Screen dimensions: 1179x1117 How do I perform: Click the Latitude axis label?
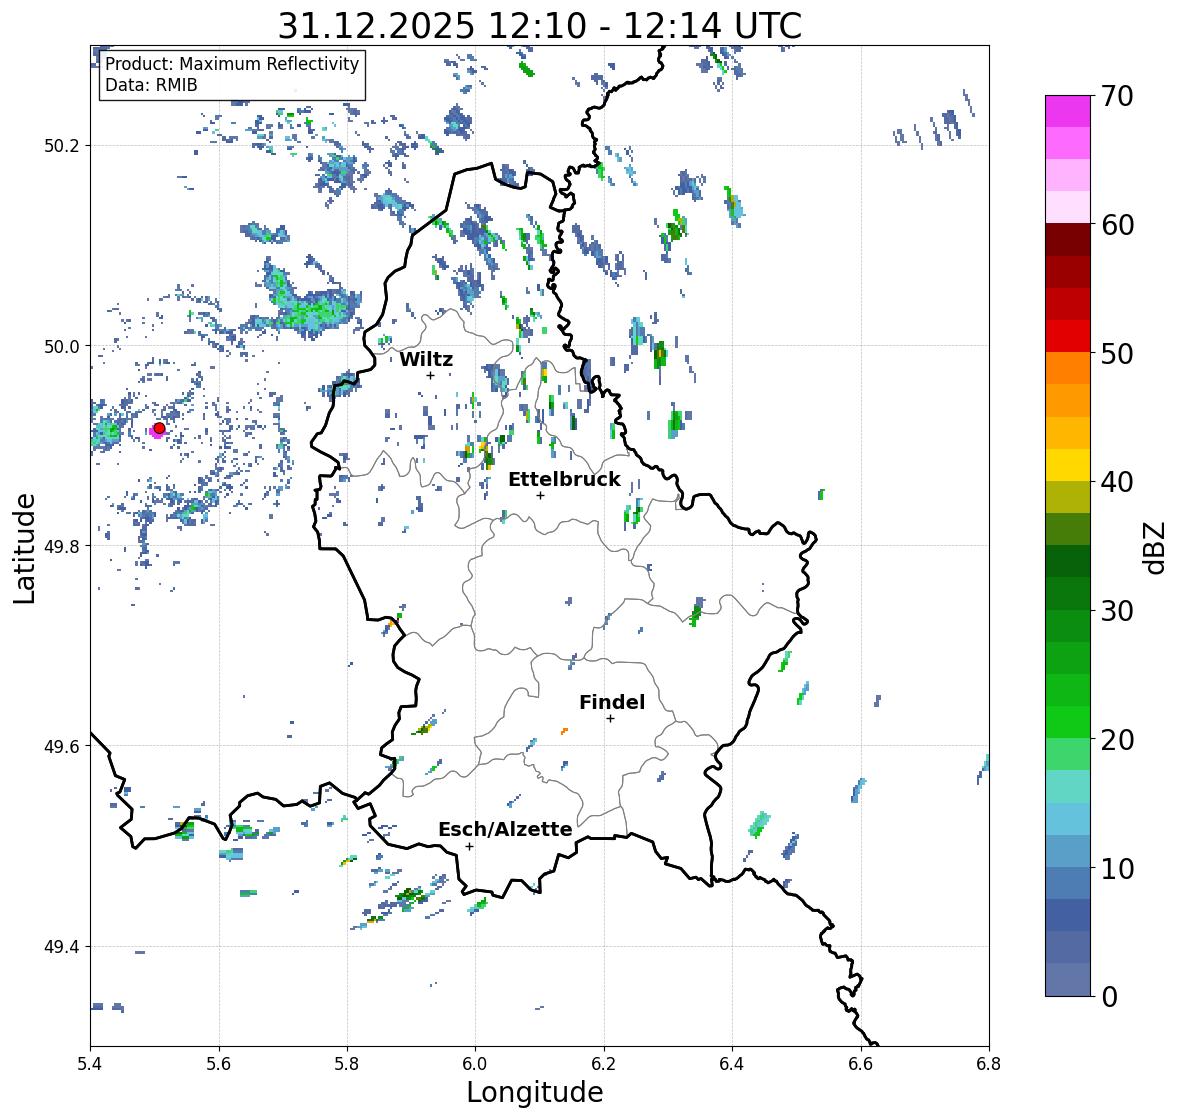tap(24, 548)
